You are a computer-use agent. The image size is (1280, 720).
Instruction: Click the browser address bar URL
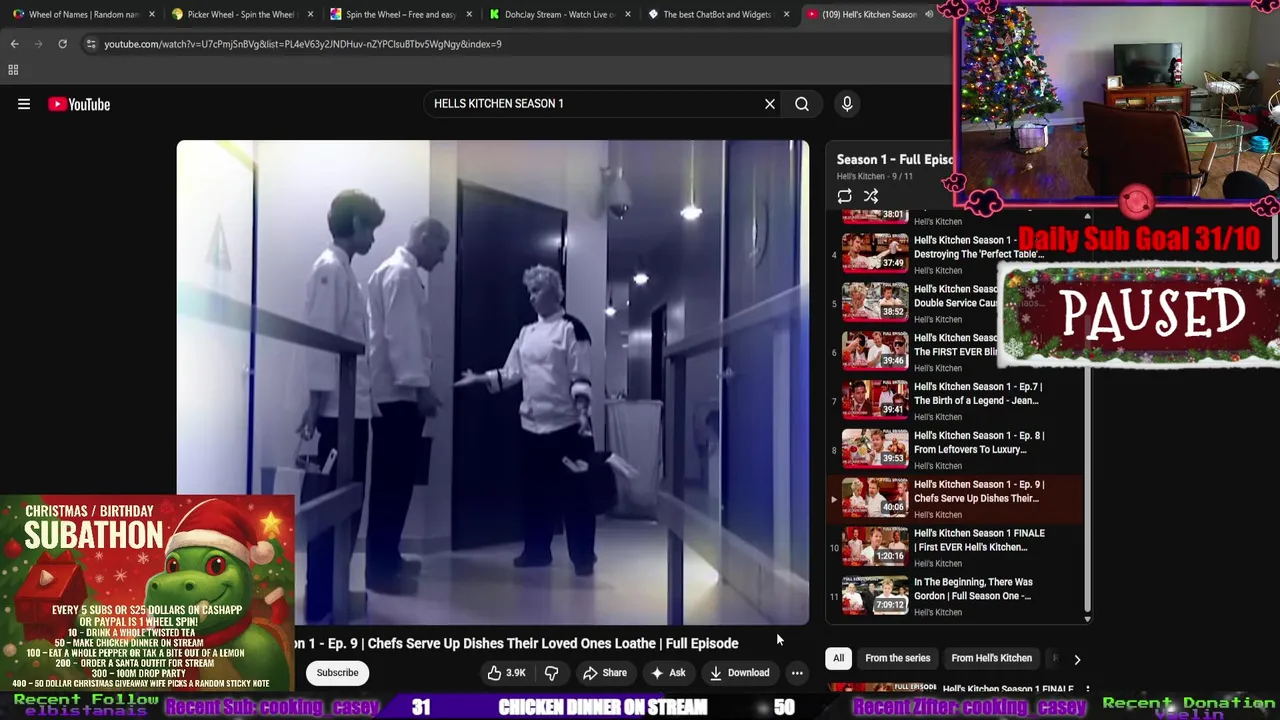click(303, 44)
